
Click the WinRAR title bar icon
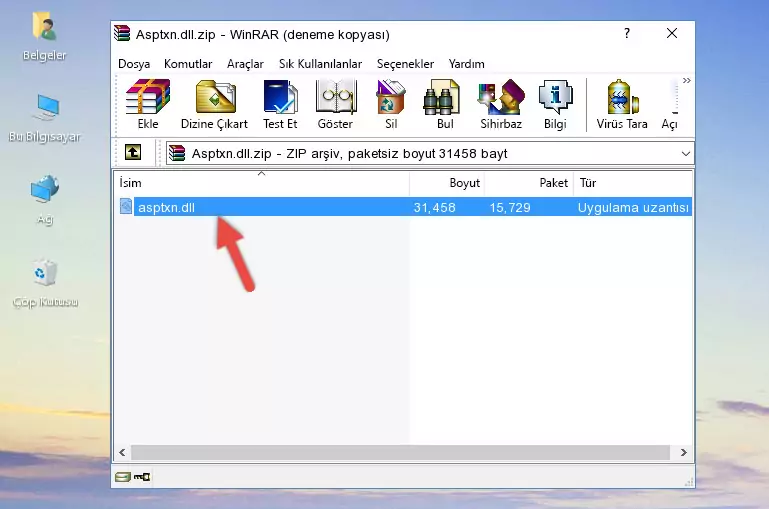tap(122, 34)
